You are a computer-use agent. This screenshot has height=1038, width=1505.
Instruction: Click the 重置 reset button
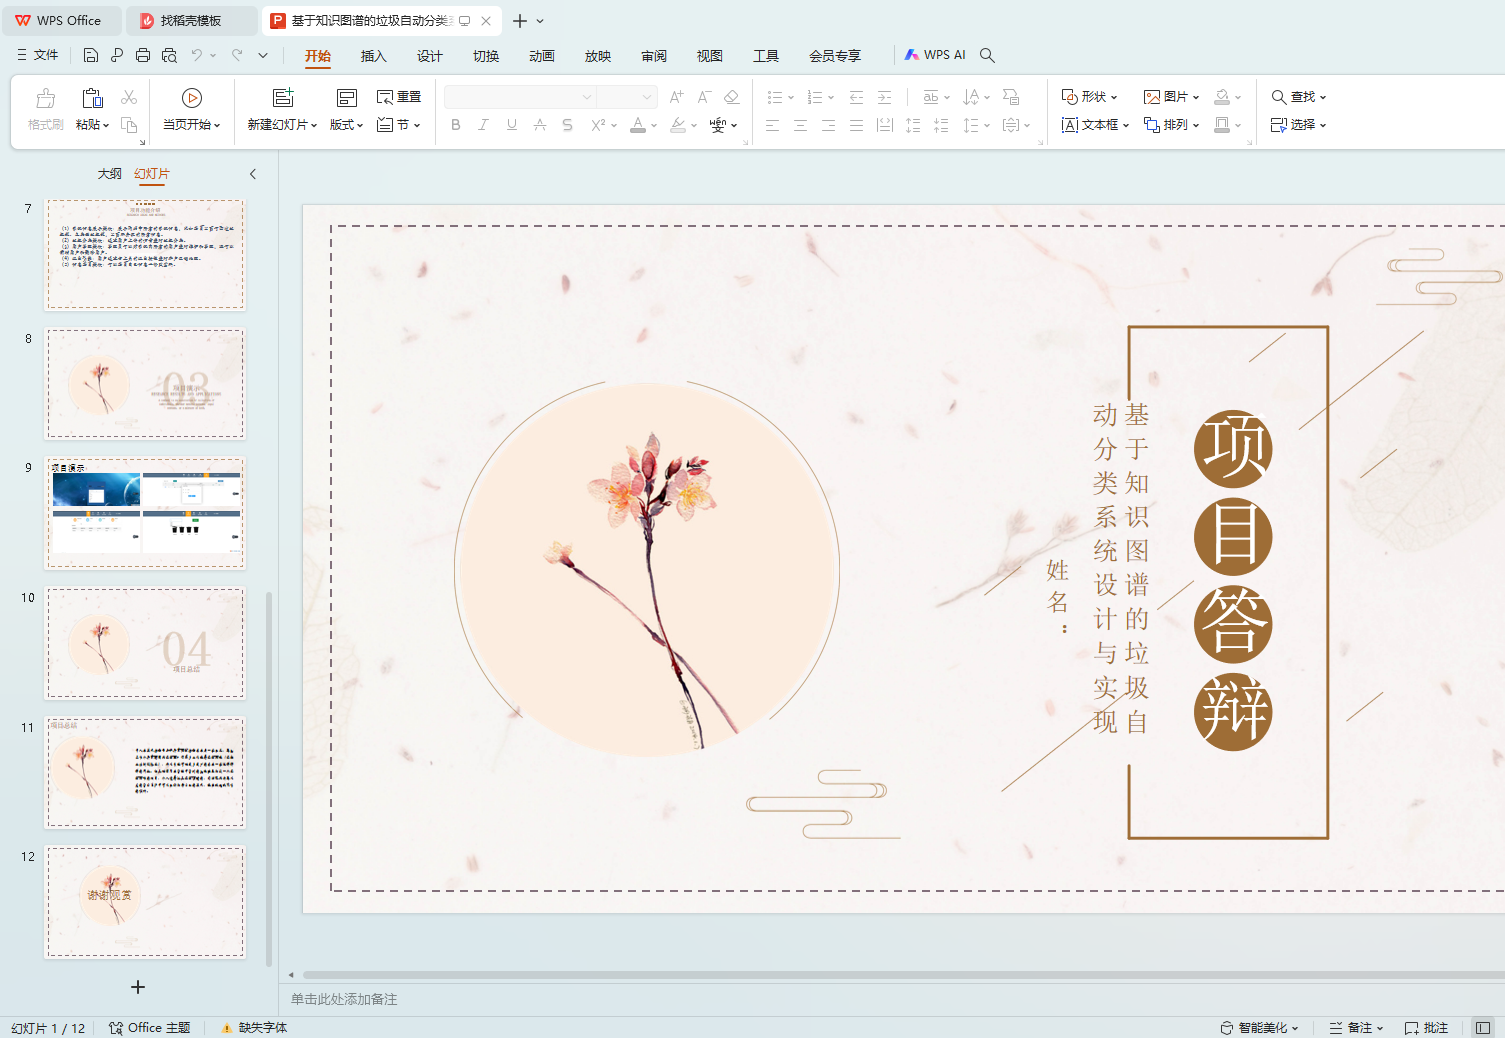(399, 97)
